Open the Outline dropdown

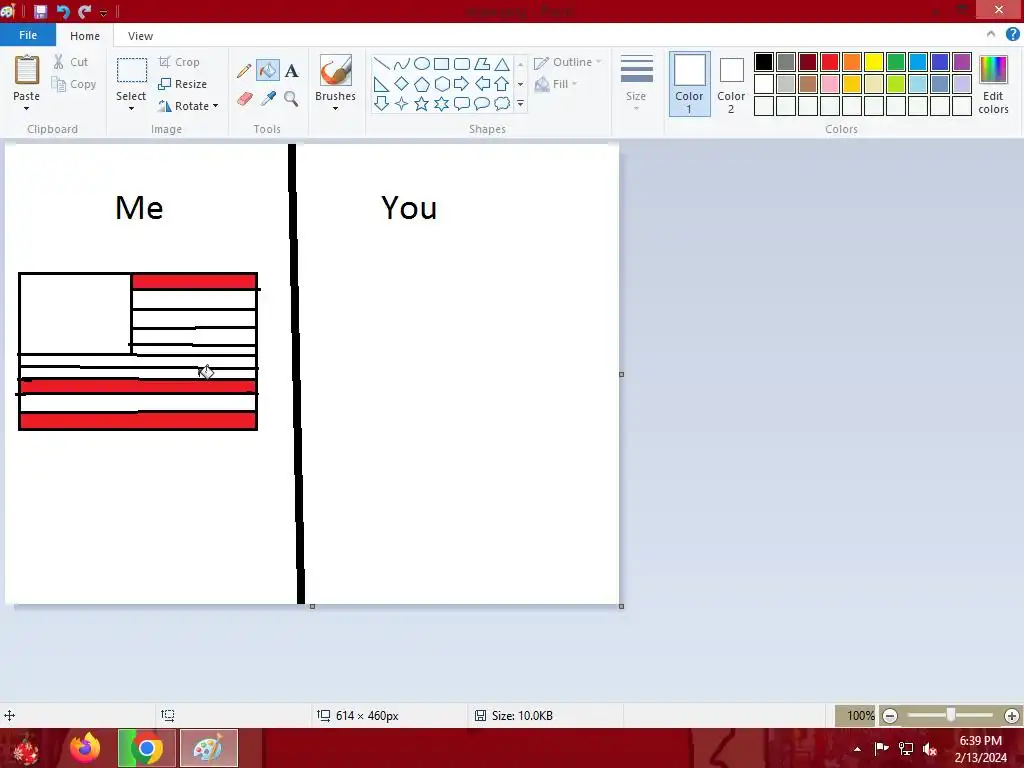click(x=567, y=62)
